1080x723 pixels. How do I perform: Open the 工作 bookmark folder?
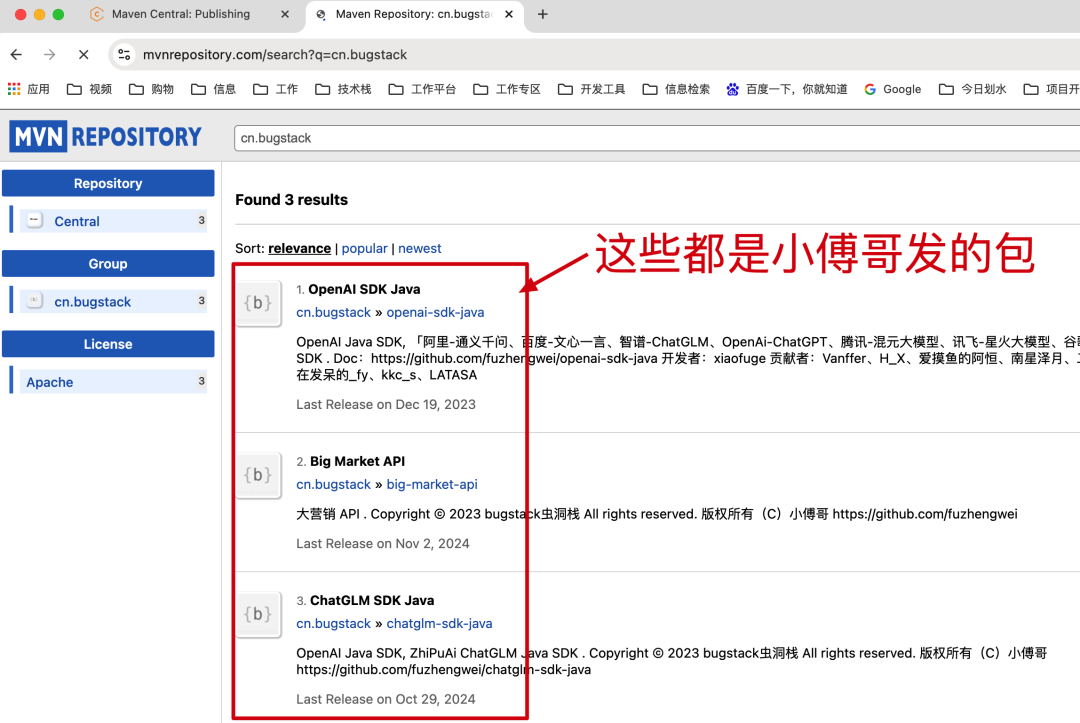[276, 89]
